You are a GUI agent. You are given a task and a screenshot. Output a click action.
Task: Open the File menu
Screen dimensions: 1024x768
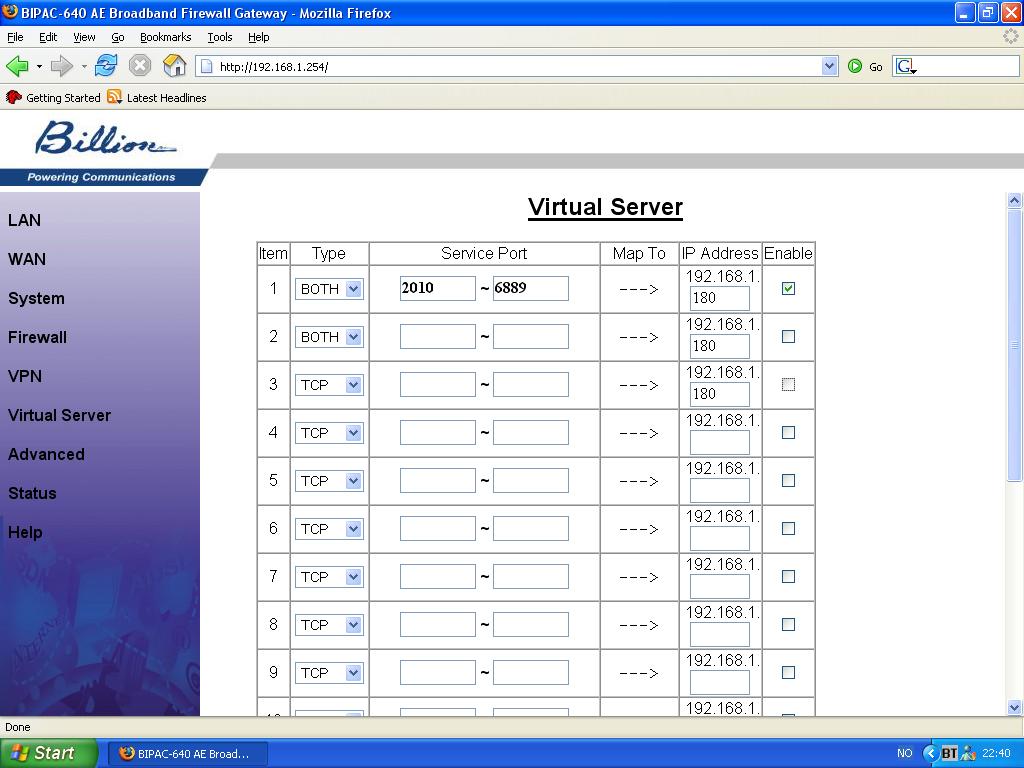(15, 37)
